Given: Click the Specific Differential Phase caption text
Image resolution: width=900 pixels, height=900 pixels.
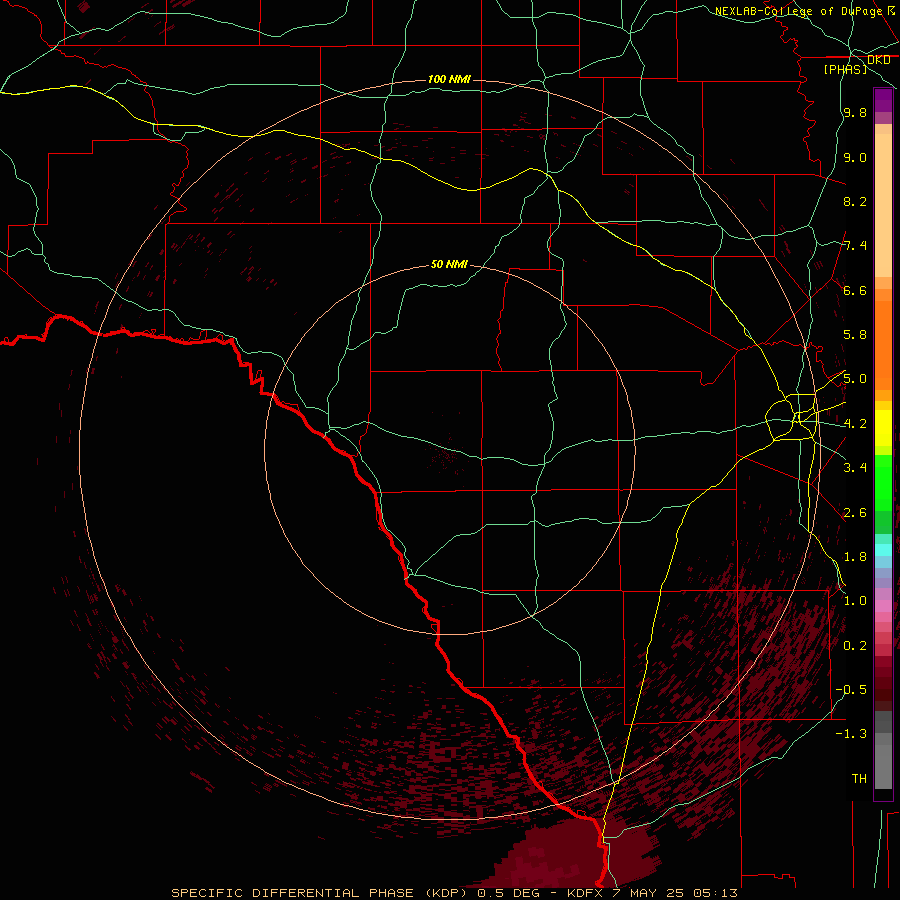Looking at the screenshot, I should (454, 893).
